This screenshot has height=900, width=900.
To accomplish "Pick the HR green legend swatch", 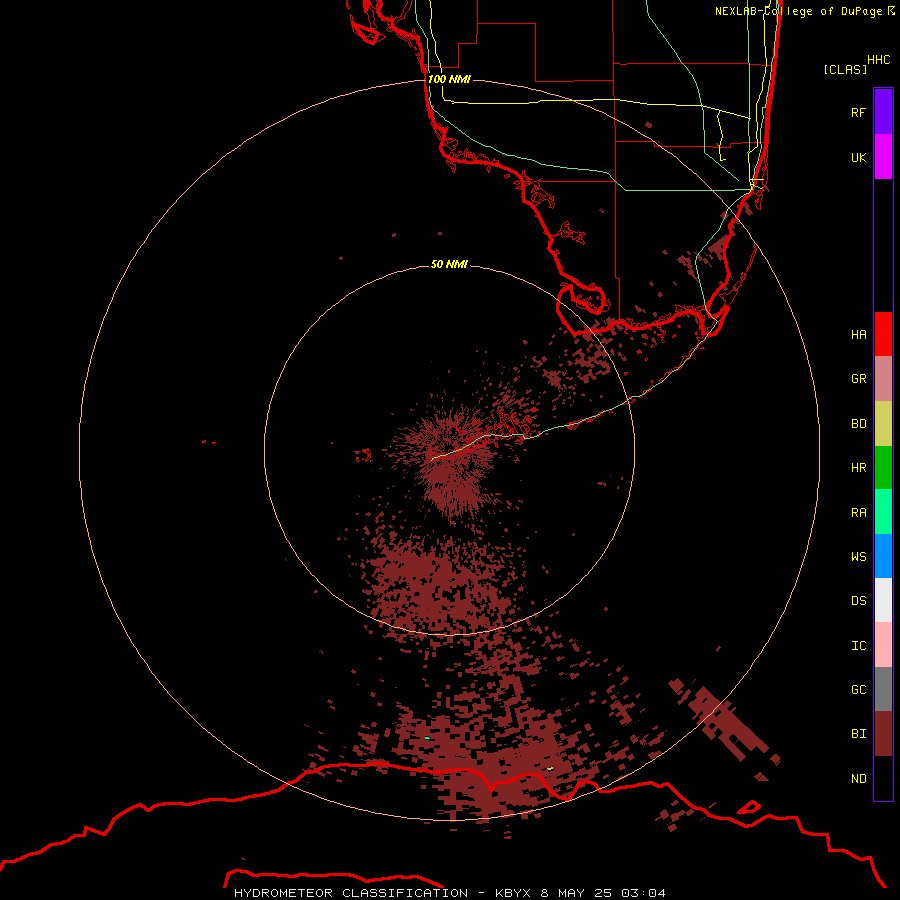I will pos(883,467).
